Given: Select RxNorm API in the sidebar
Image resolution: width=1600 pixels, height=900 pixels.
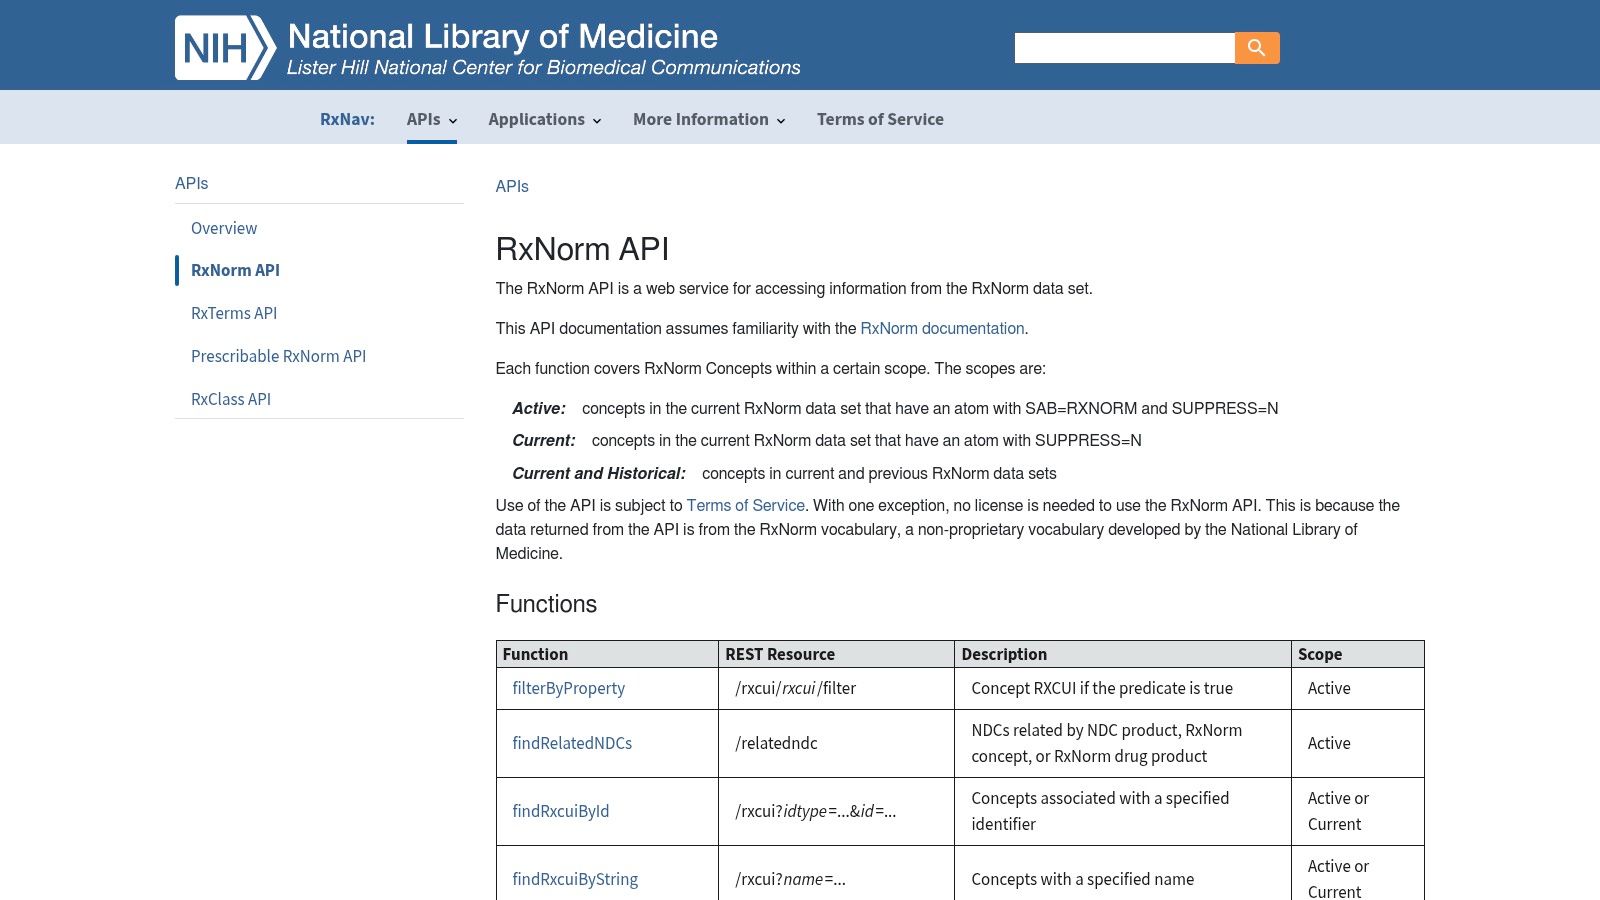Looking at the screenshot, I should pos(235,270).
